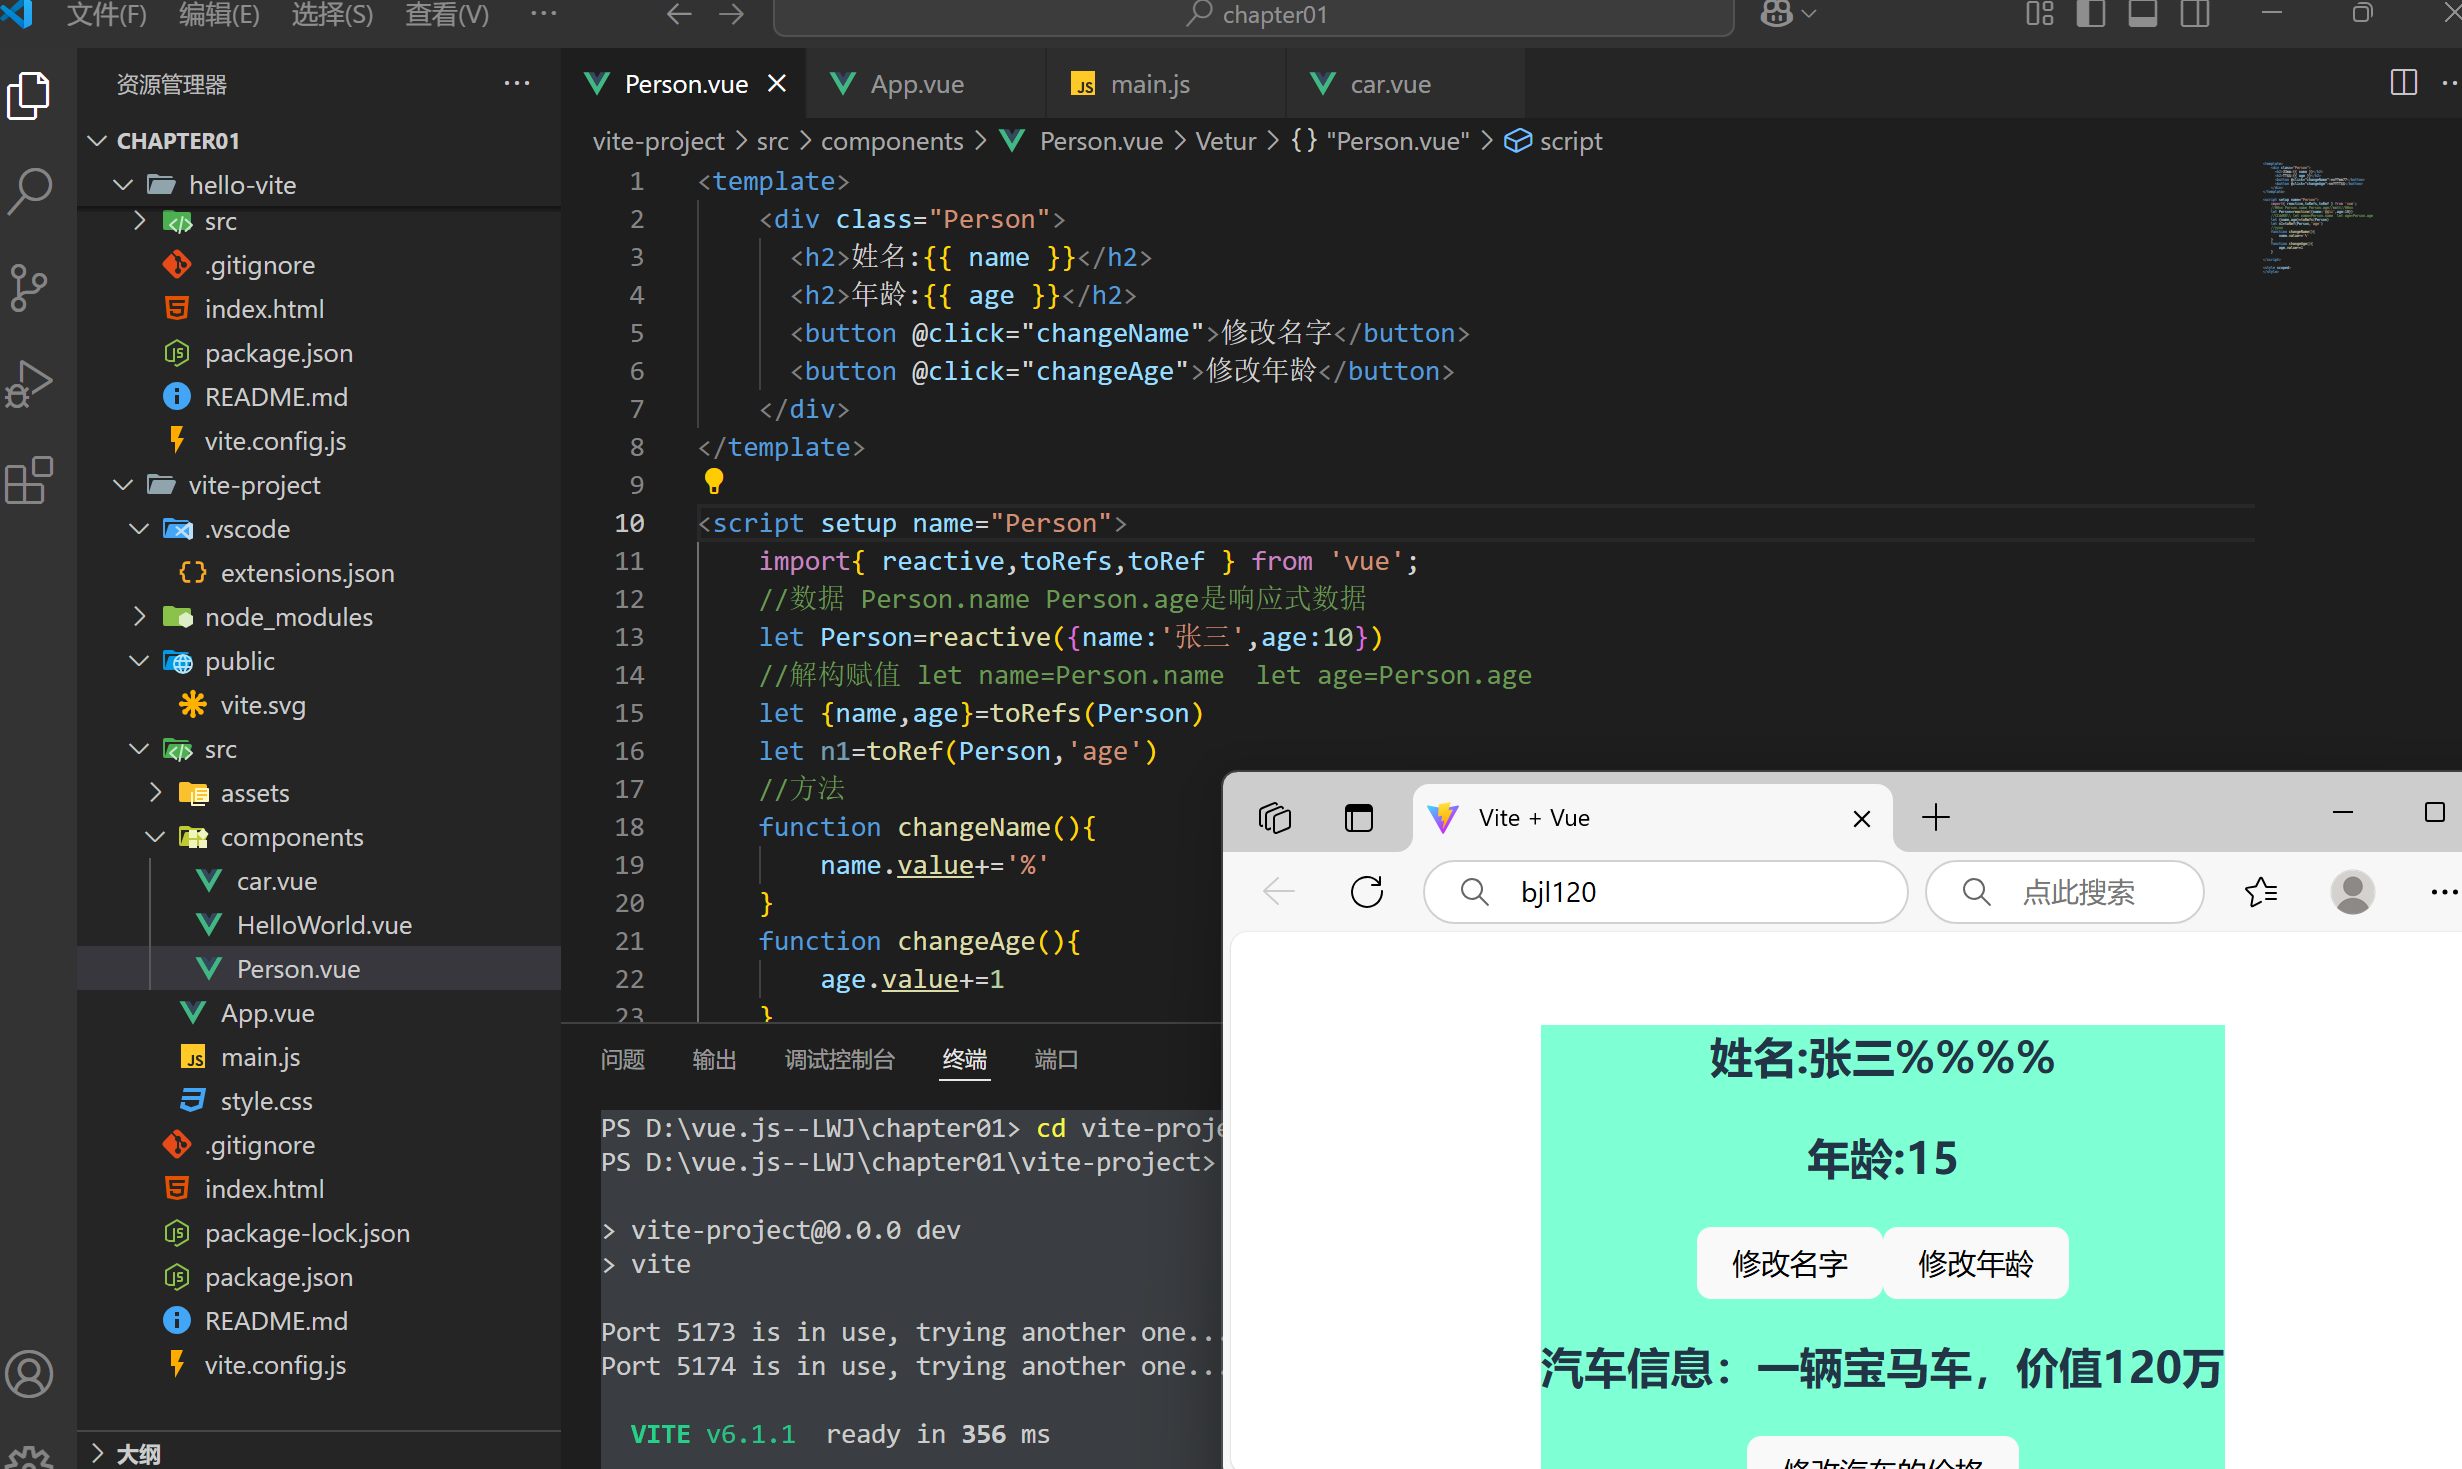Click the 修改名字 button in browser
The image size is (2462, 1469).
pos(1789,1263)
